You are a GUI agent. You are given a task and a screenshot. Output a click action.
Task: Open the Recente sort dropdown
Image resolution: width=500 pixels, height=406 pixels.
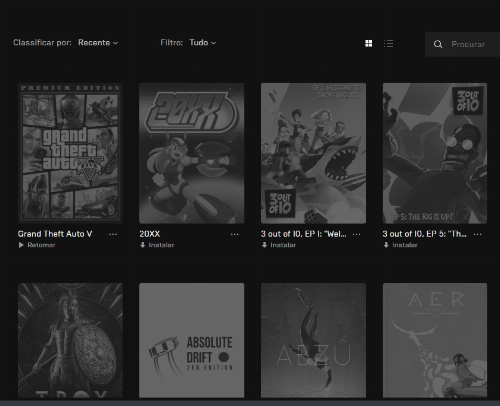(x=98, y=43)
